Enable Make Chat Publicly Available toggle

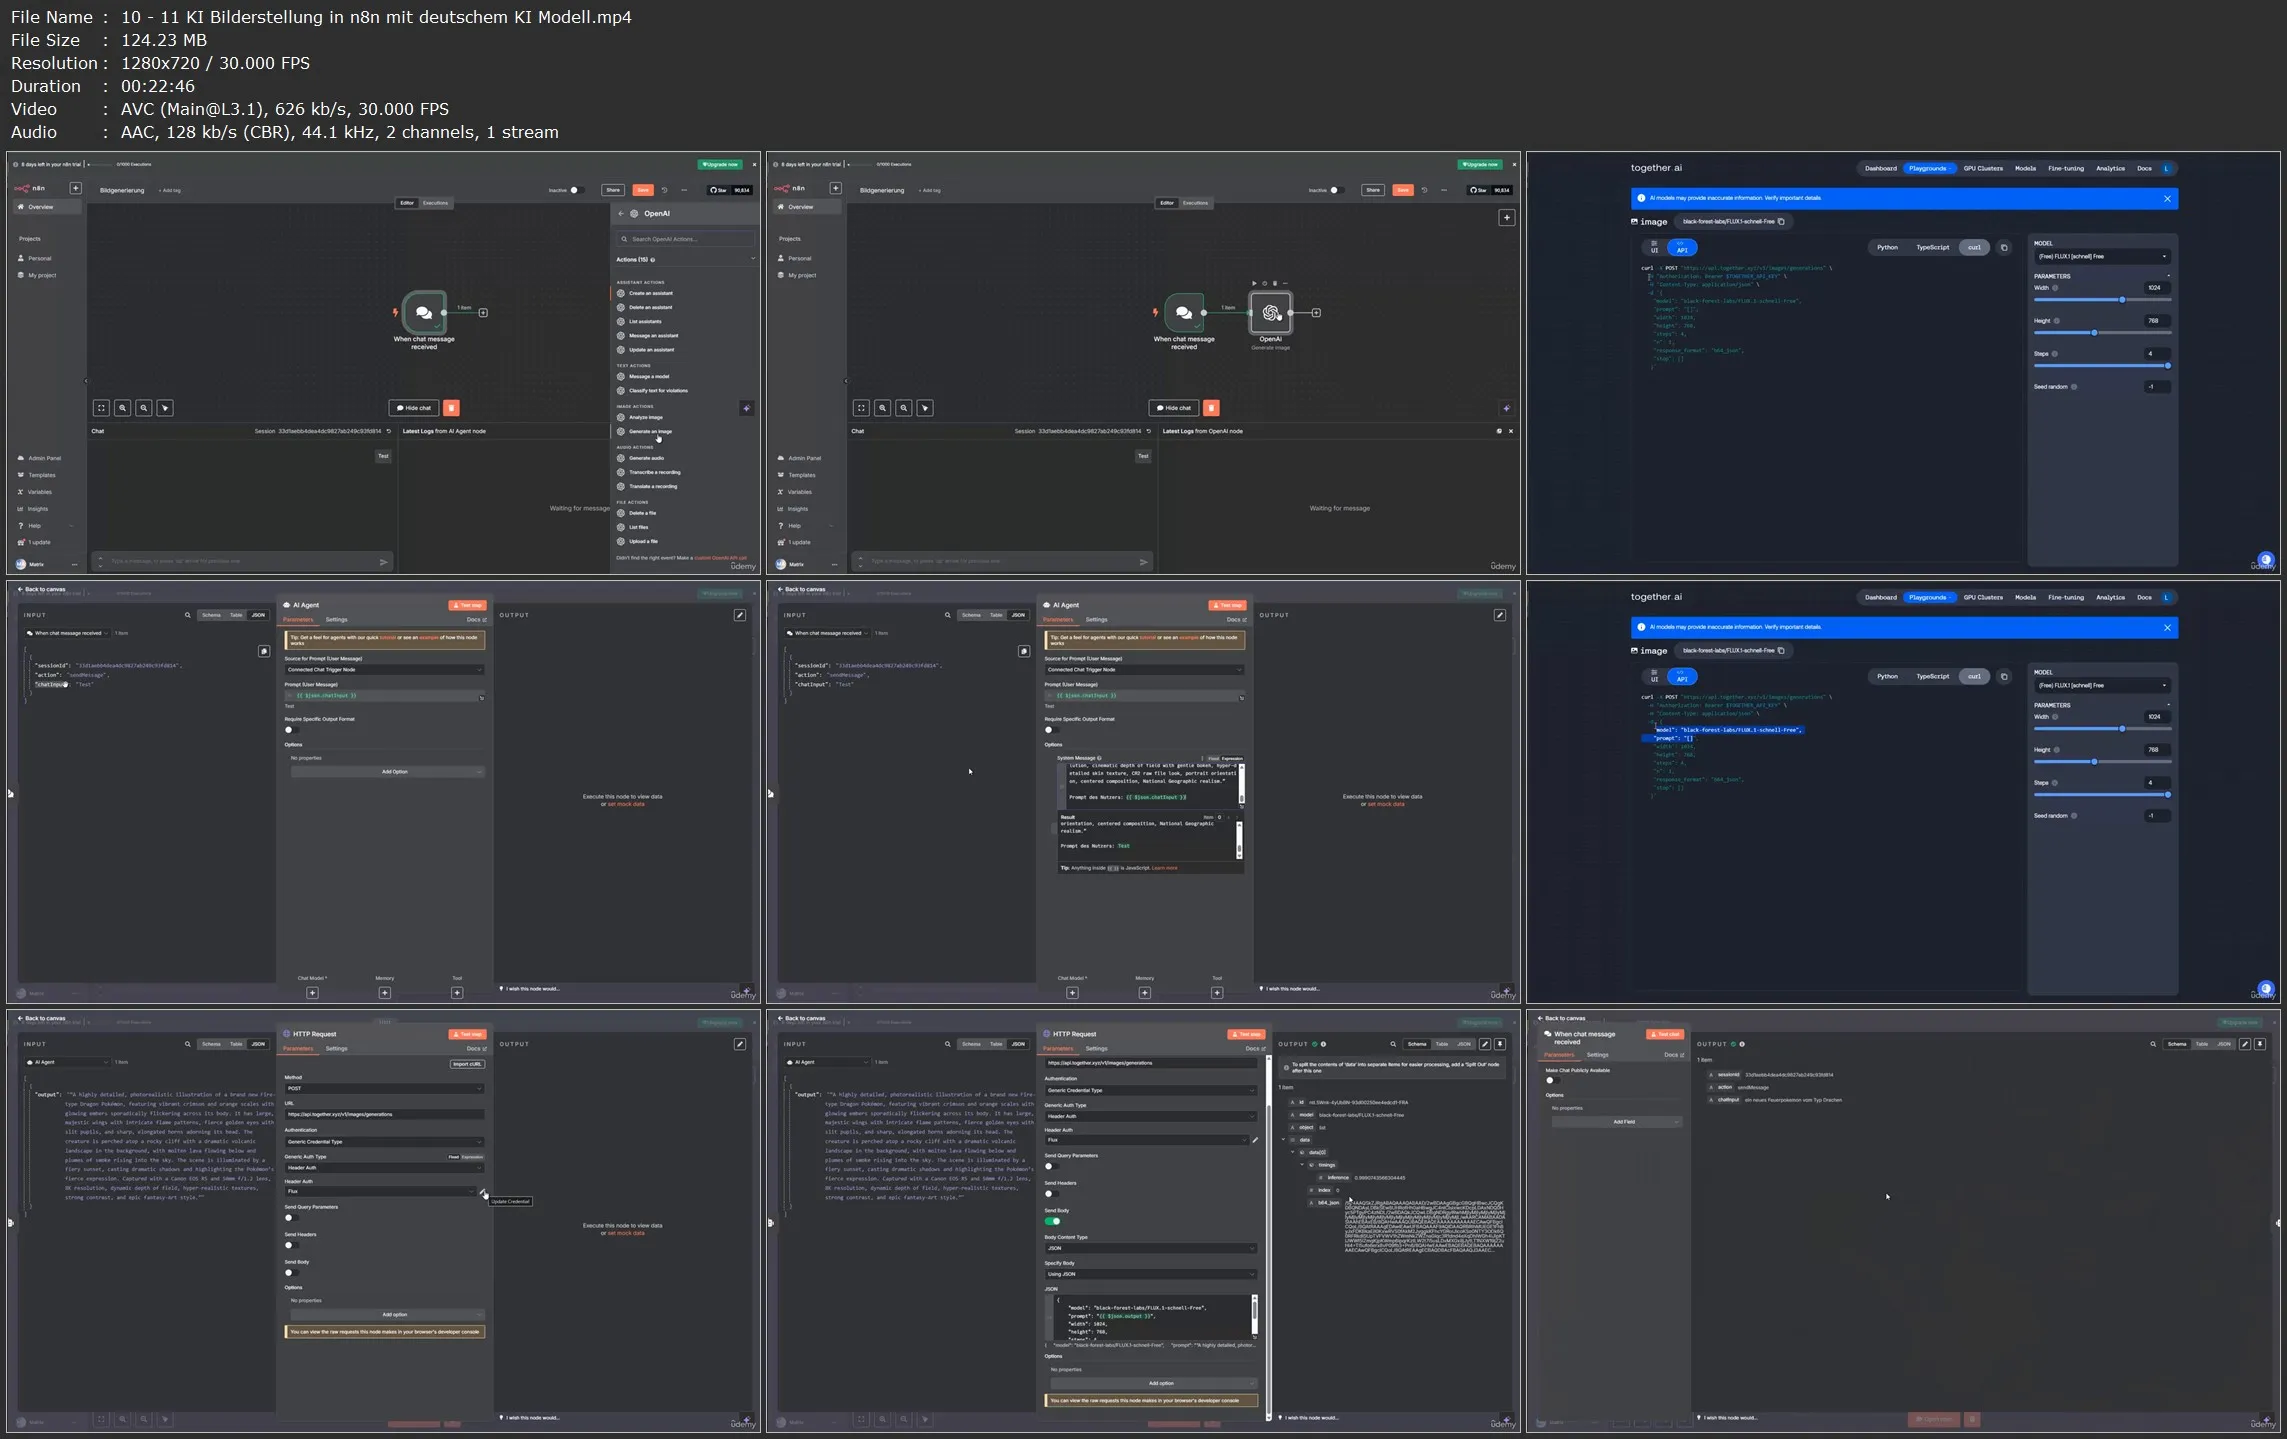pos(1552,1080)
